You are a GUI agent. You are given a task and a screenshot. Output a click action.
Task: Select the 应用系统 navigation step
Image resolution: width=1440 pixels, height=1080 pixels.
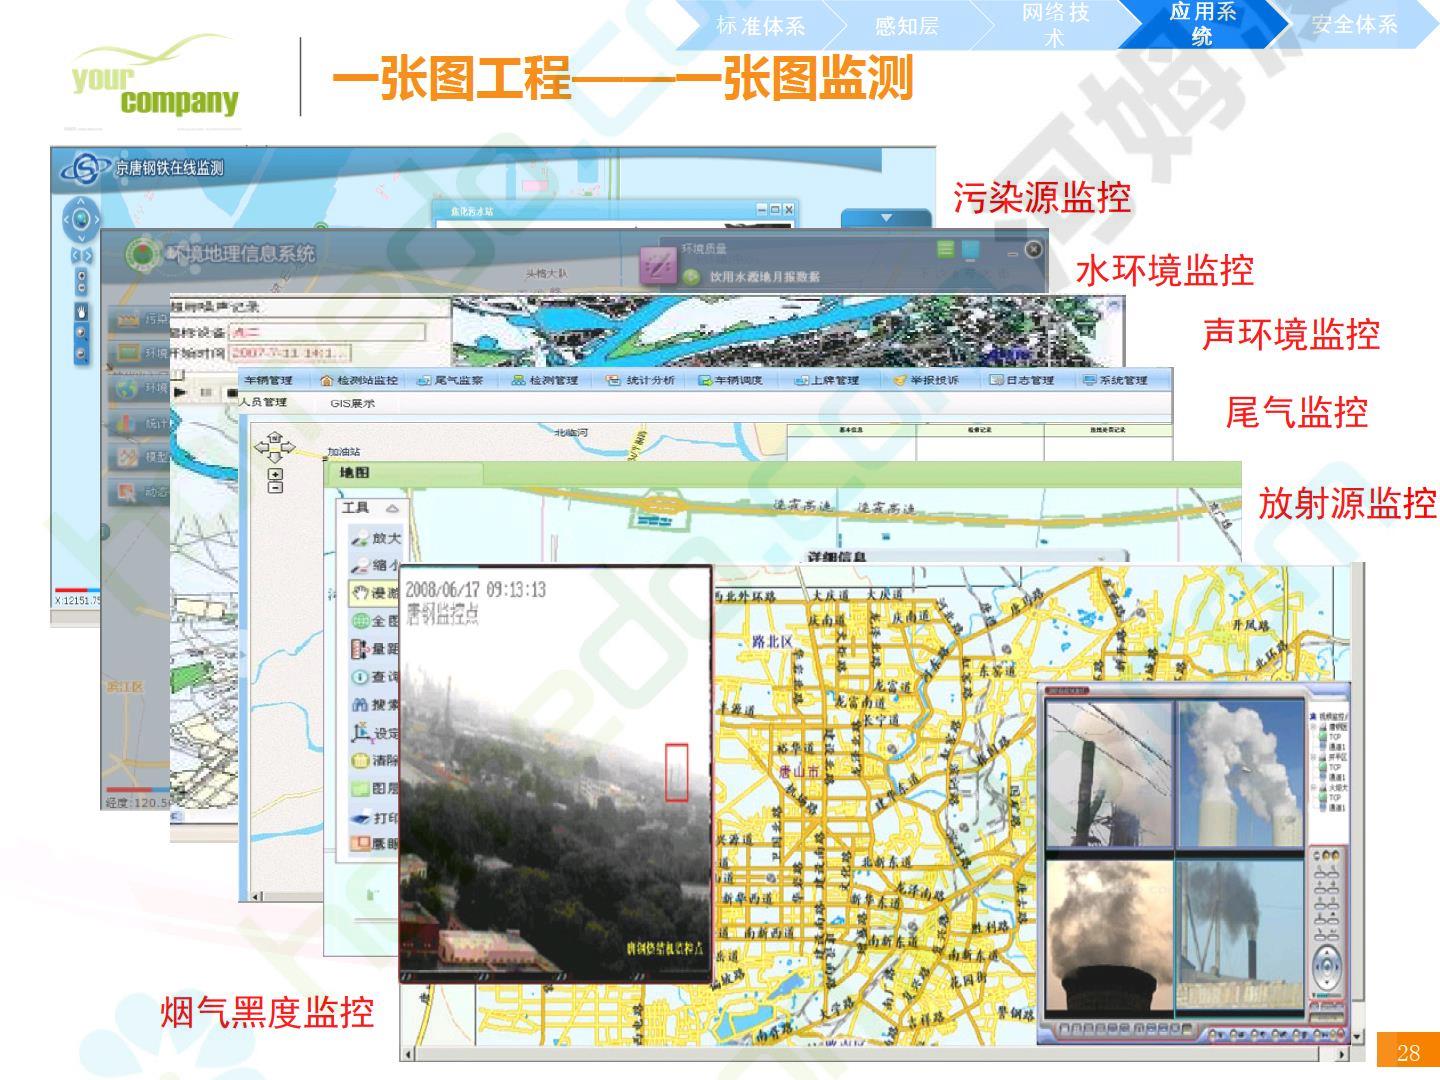coord(1202,24)
